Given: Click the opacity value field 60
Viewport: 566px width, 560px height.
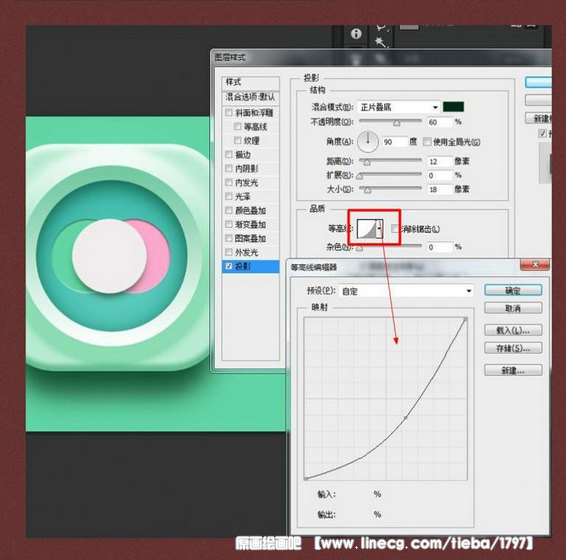Looking at the screenshot, I should [439, 122].
